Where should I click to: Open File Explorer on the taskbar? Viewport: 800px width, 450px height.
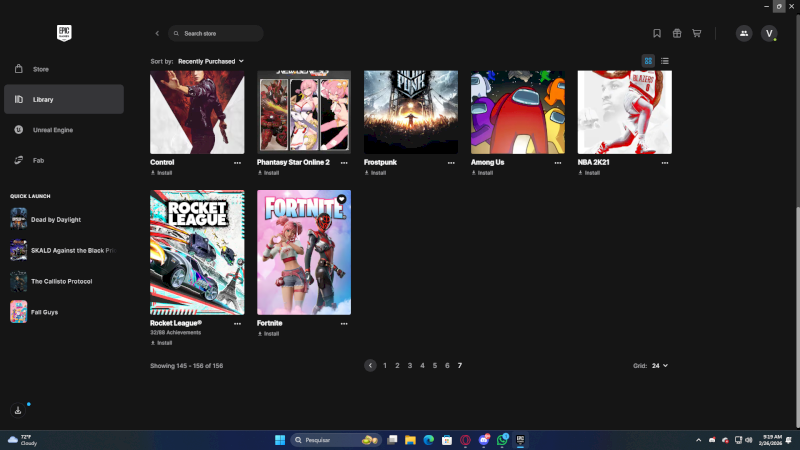410,440
